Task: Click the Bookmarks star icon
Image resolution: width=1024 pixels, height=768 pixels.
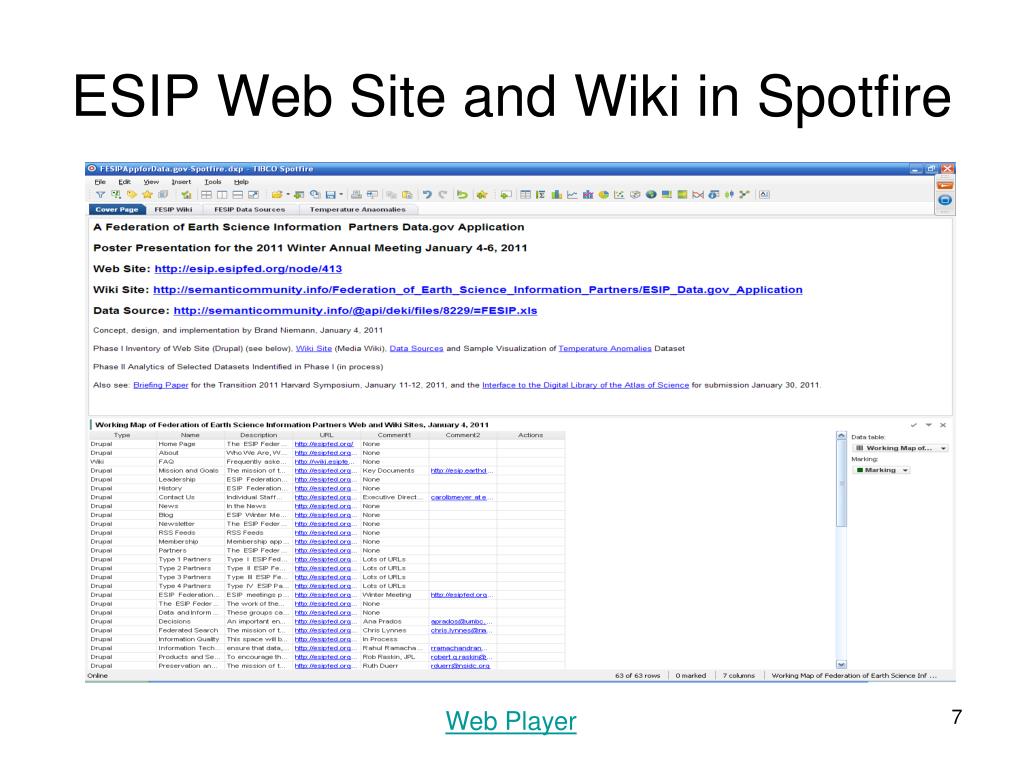Action: pyautogui.click(x=148, y=194)
